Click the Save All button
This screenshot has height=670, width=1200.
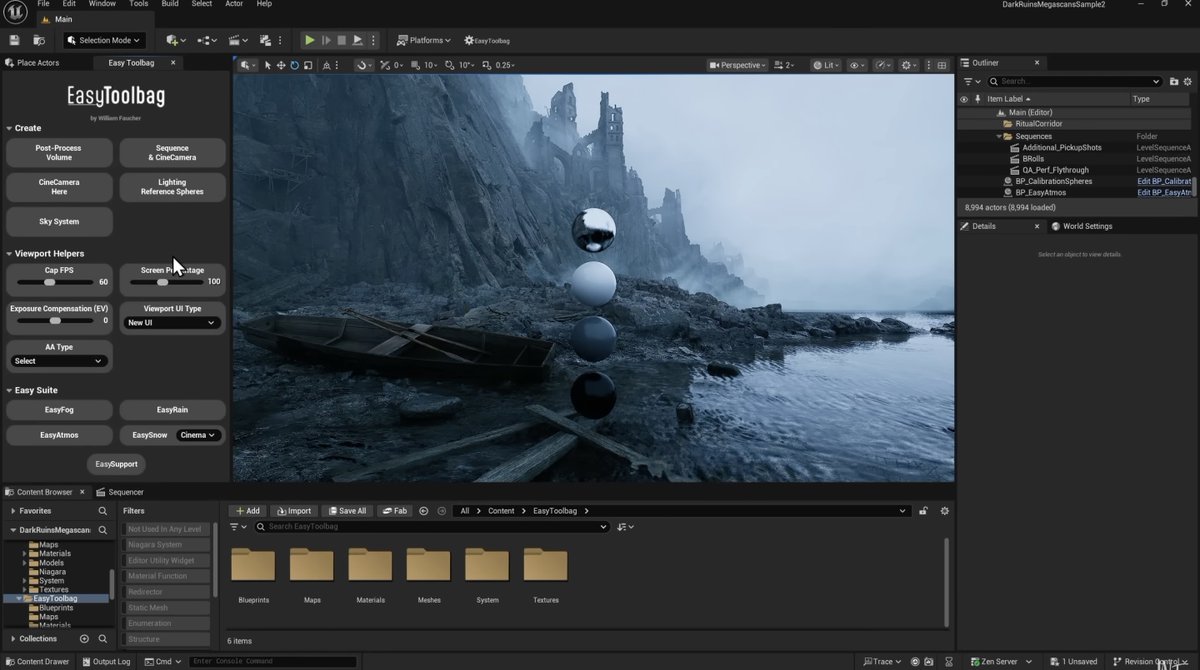(x=347, y=511)
